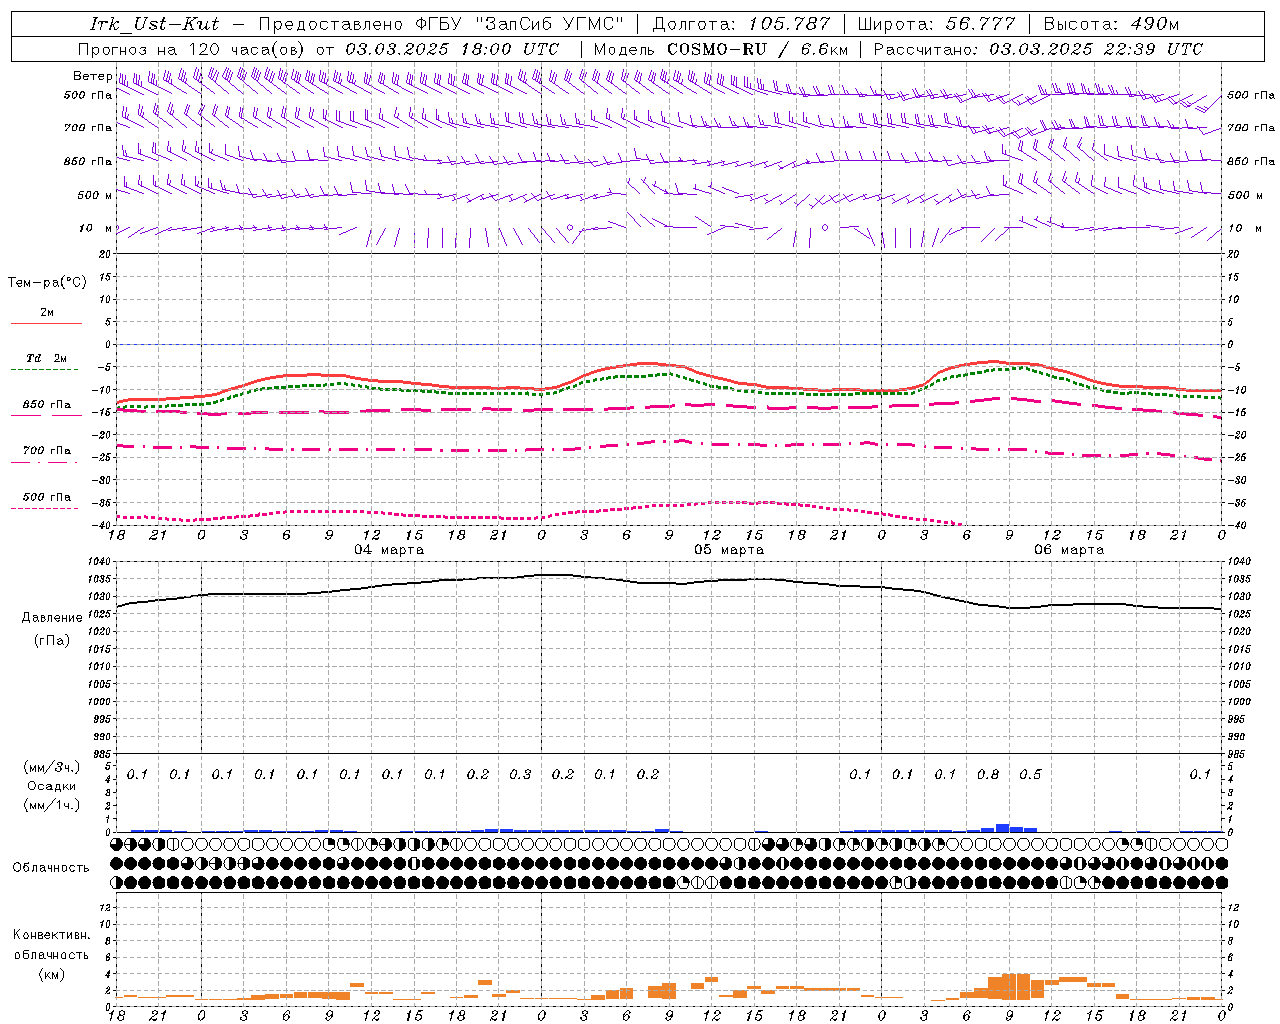
Task: Click the -40 value on the right temperature axis
Action: (x=1236, y=526)
